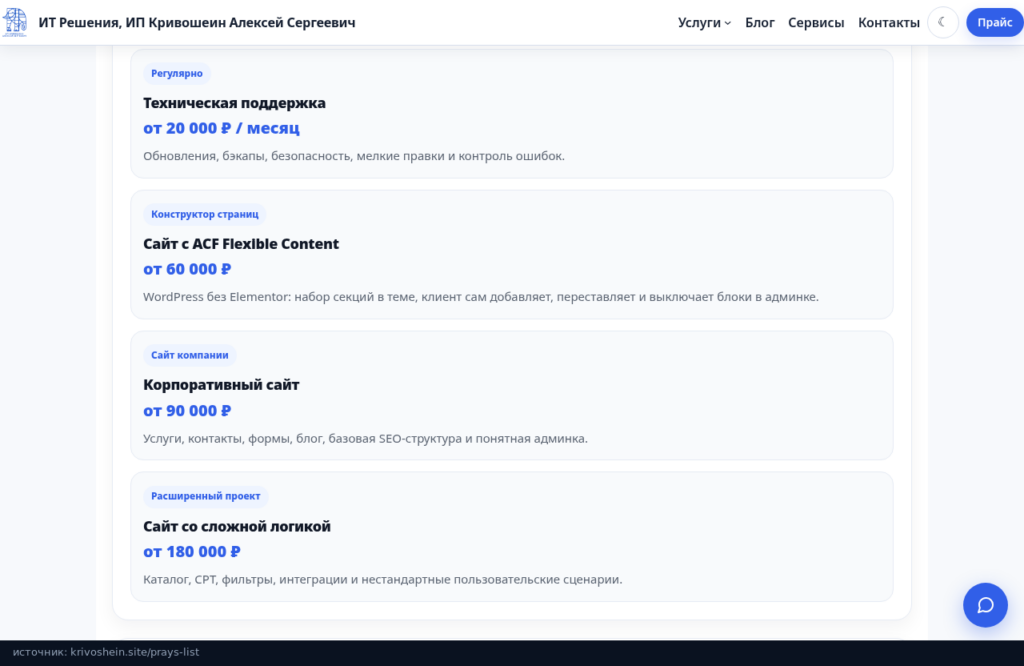
Task: Click description Каталог, CPT, фильтры
Action: 383,580
